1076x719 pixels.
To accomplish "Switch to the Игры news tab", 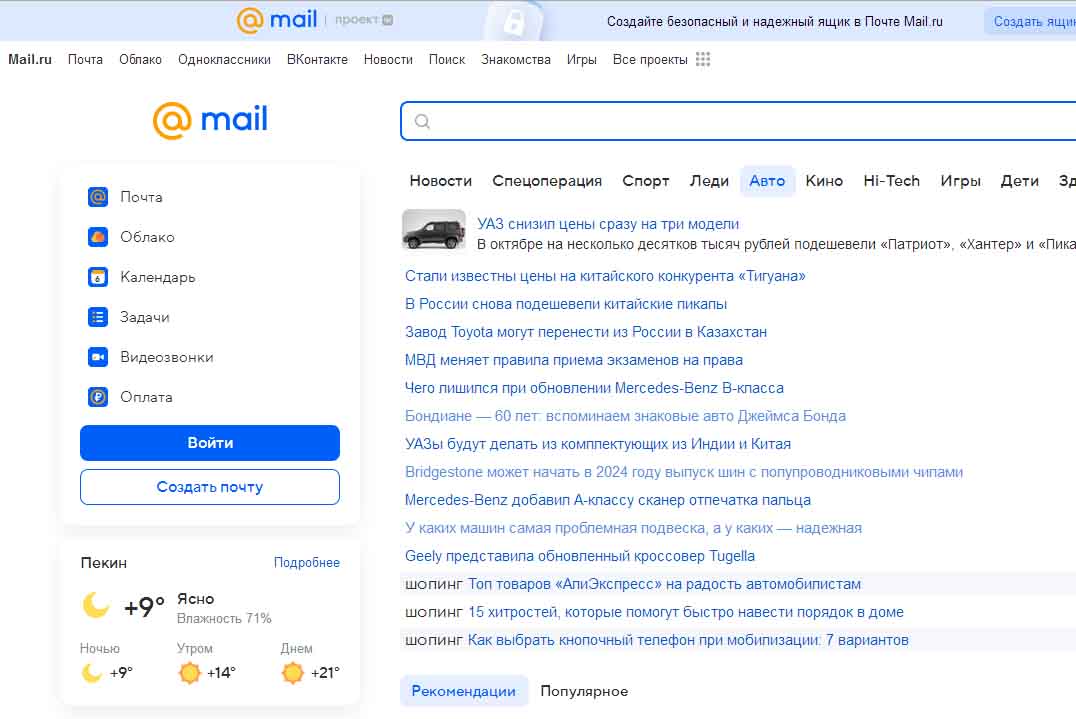I will [960, 181].
